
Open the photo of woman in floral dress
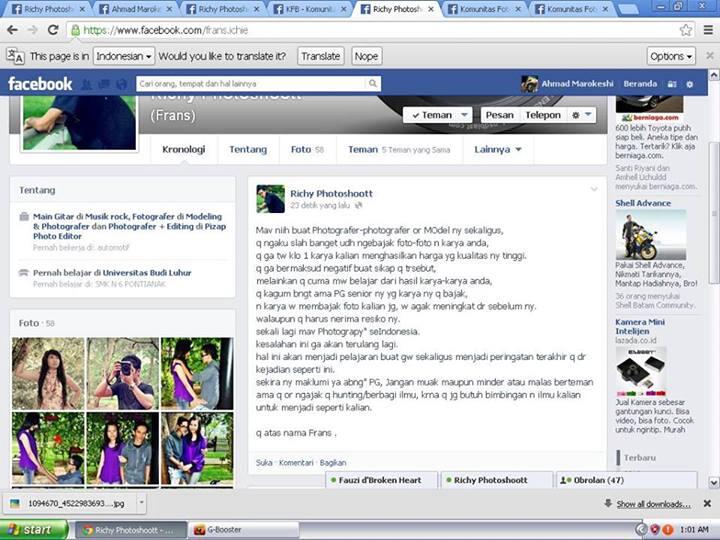(48, 374)
